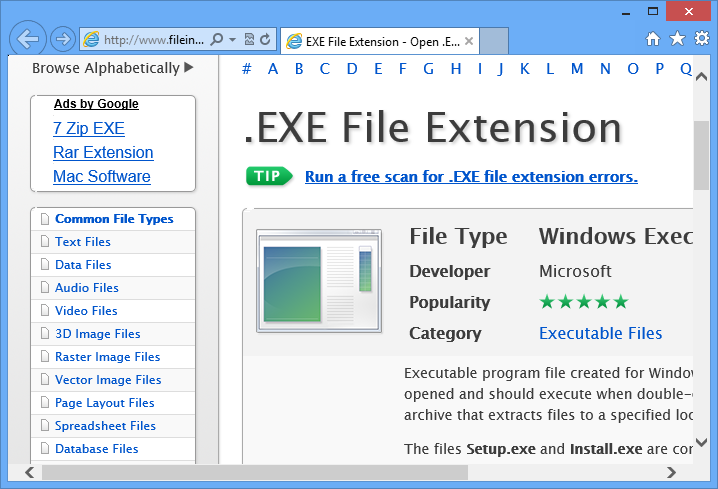
Task: Go forward with the Forward arrow button
Action: pos(63,39)
